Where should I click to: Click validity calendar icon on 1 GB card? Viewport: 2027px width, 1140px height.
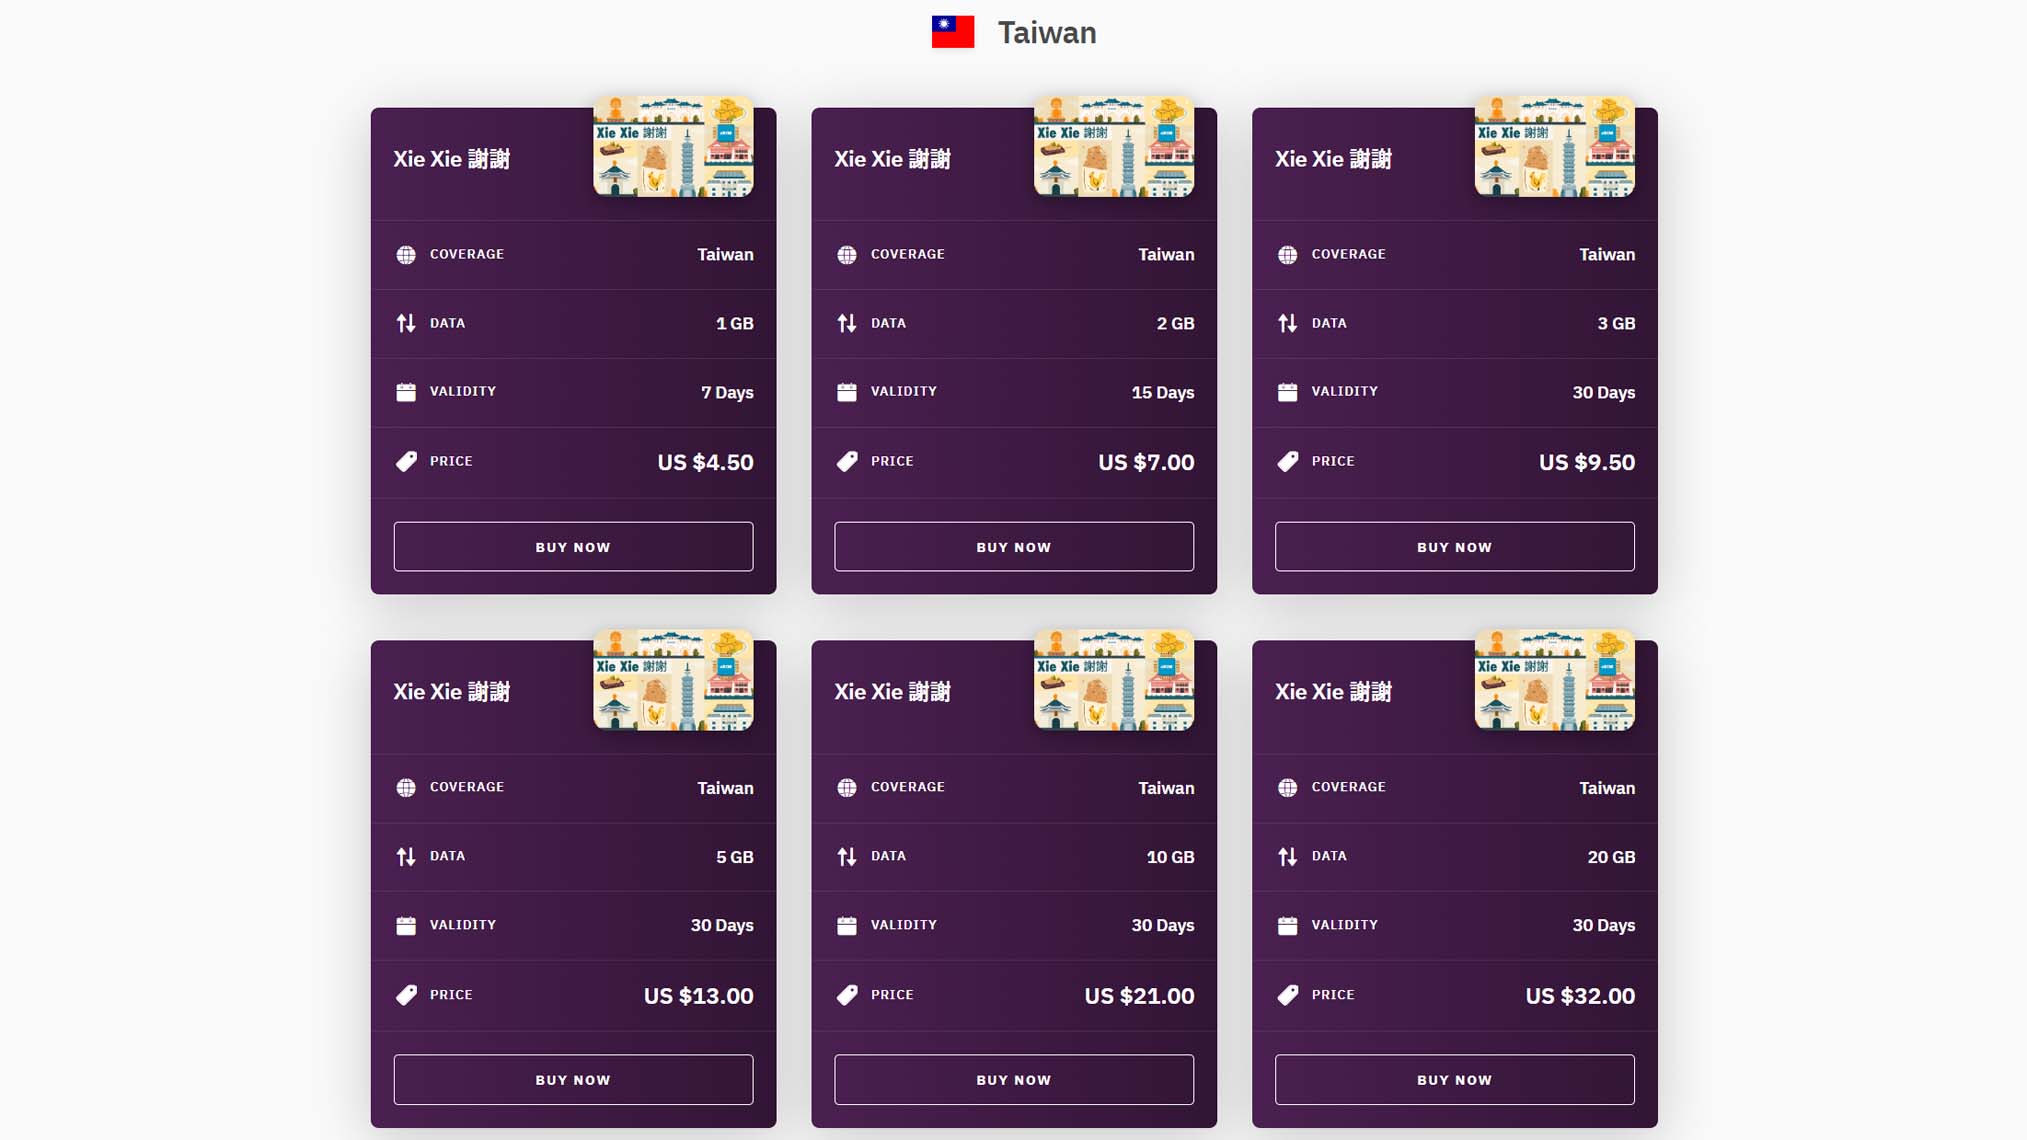(406, 392)
